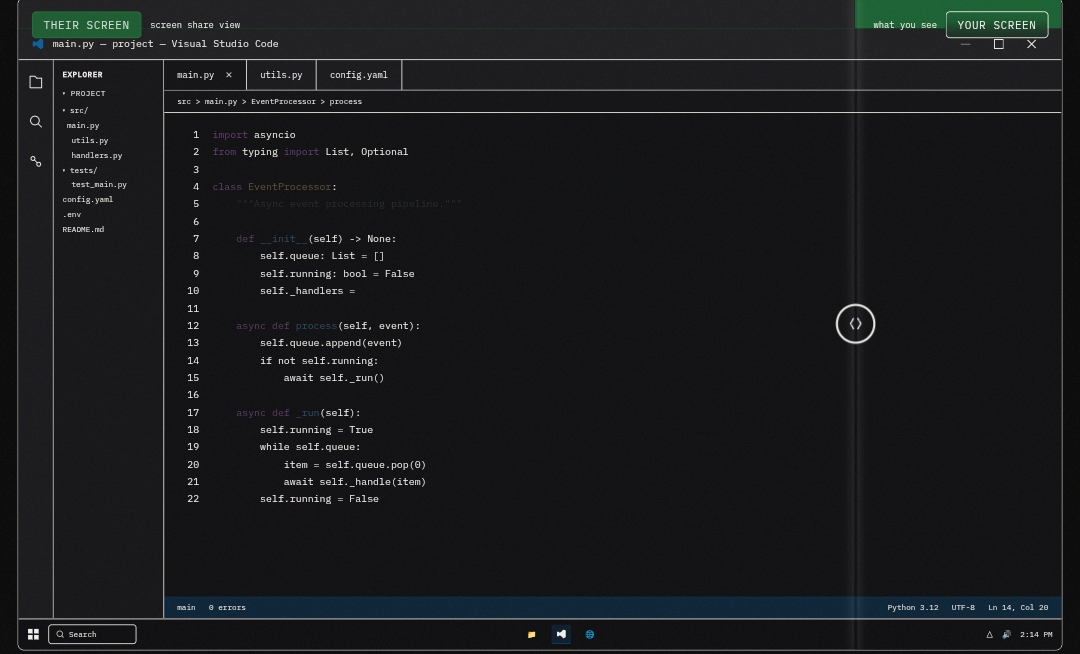Image resolution: width=1080 pixels, height=654 pixels.
Task: Open the Search icon in activity bar
Action: 36,122
